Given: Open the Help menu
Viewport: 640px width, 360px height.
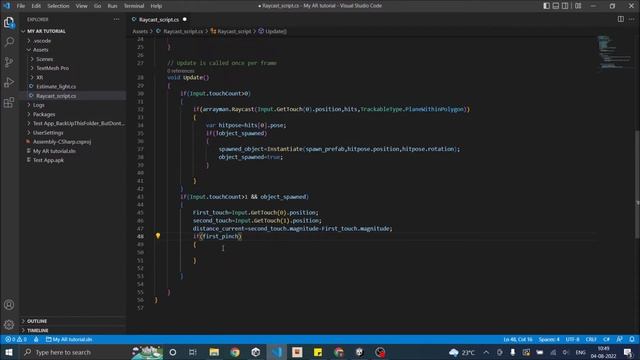Looking at the screenshot, I should pos(156,6).
